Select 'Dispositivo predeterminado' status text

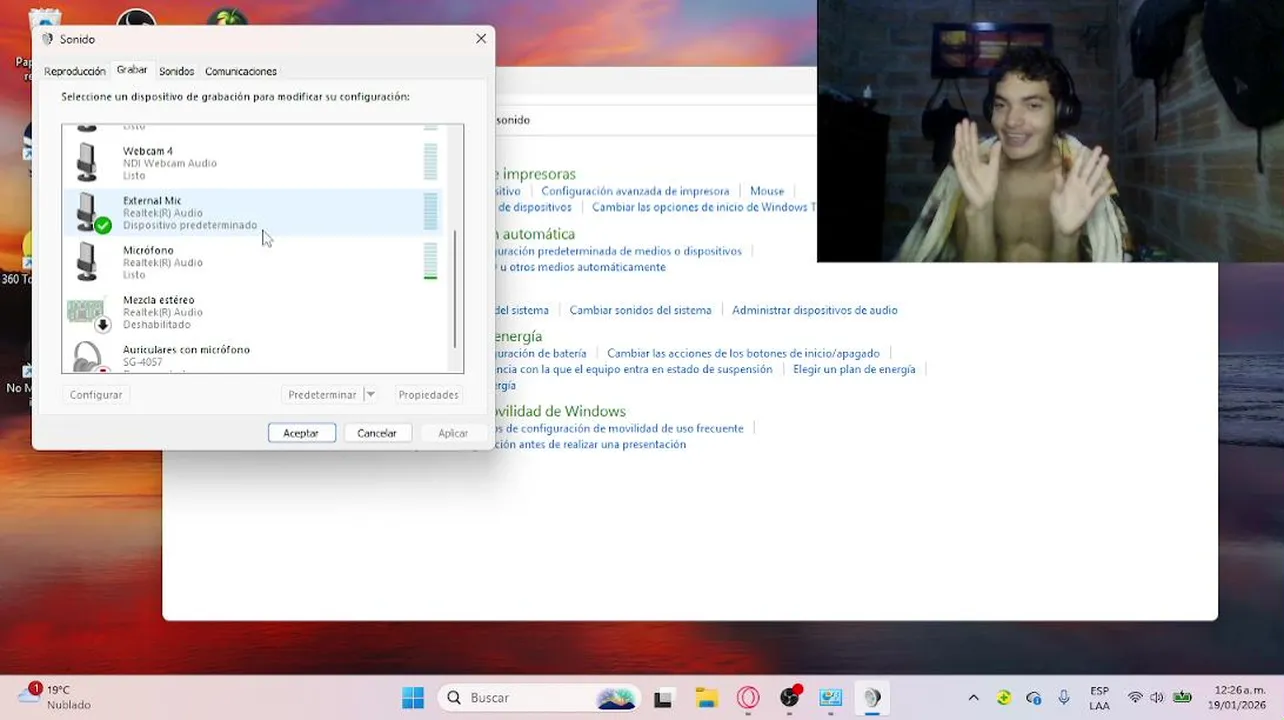click(190, 225)
